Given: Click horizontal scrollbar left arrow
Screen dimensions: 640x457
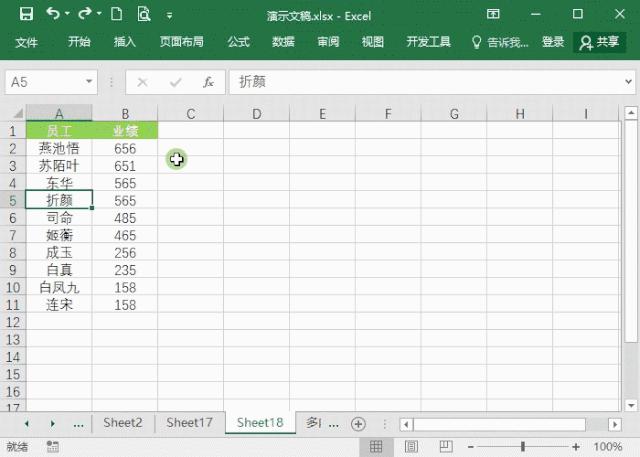Looking at the screenshot, I should click(x=406, y=424).
